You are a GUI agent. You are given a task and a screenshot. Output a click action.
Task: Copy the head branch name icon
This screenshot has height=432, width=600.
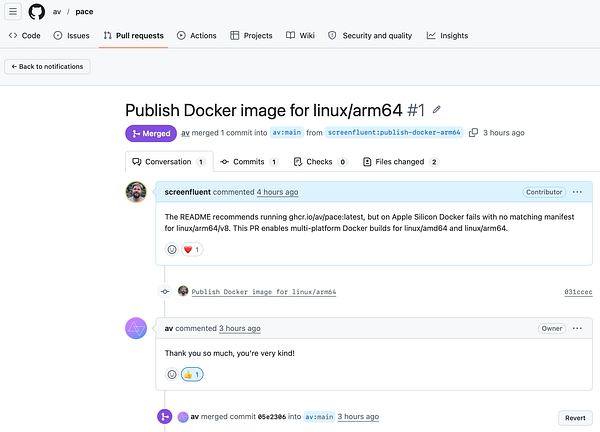[x=473, y=132]
